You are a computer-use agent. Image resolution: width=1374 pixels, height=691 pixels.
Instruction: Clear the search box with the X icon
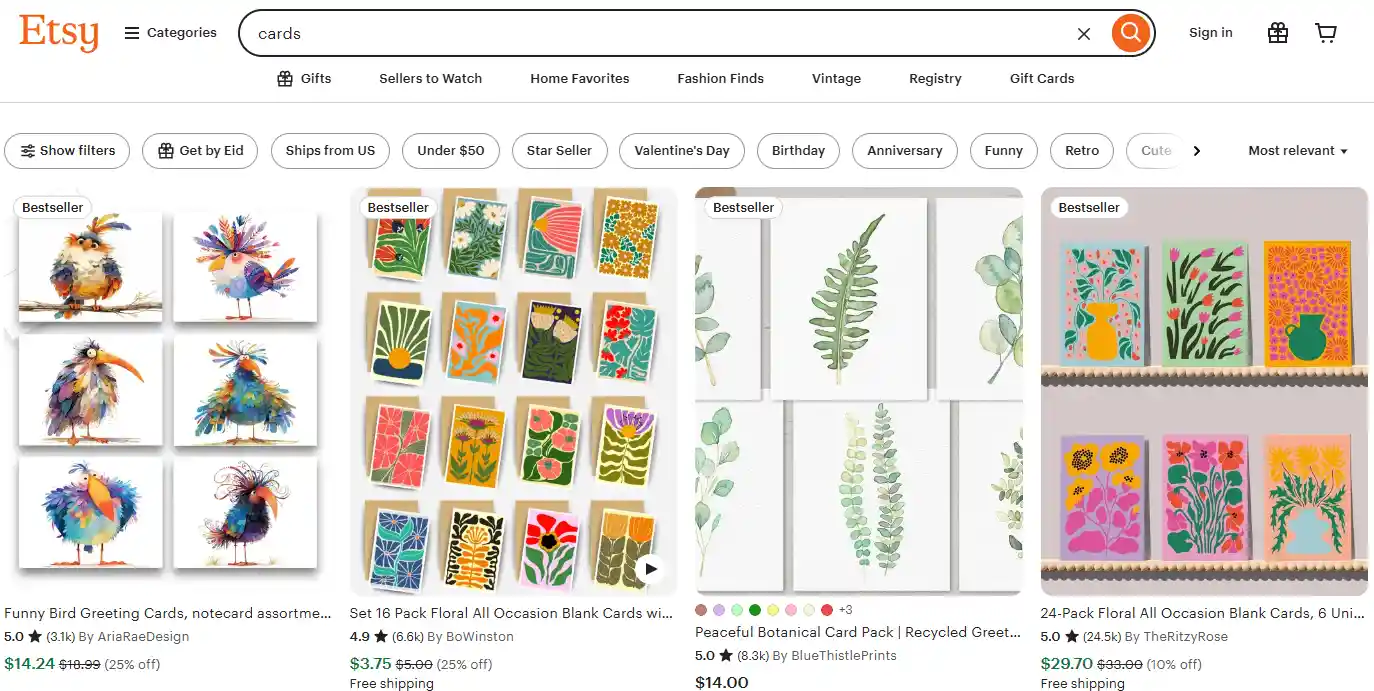coord(1083,34)
